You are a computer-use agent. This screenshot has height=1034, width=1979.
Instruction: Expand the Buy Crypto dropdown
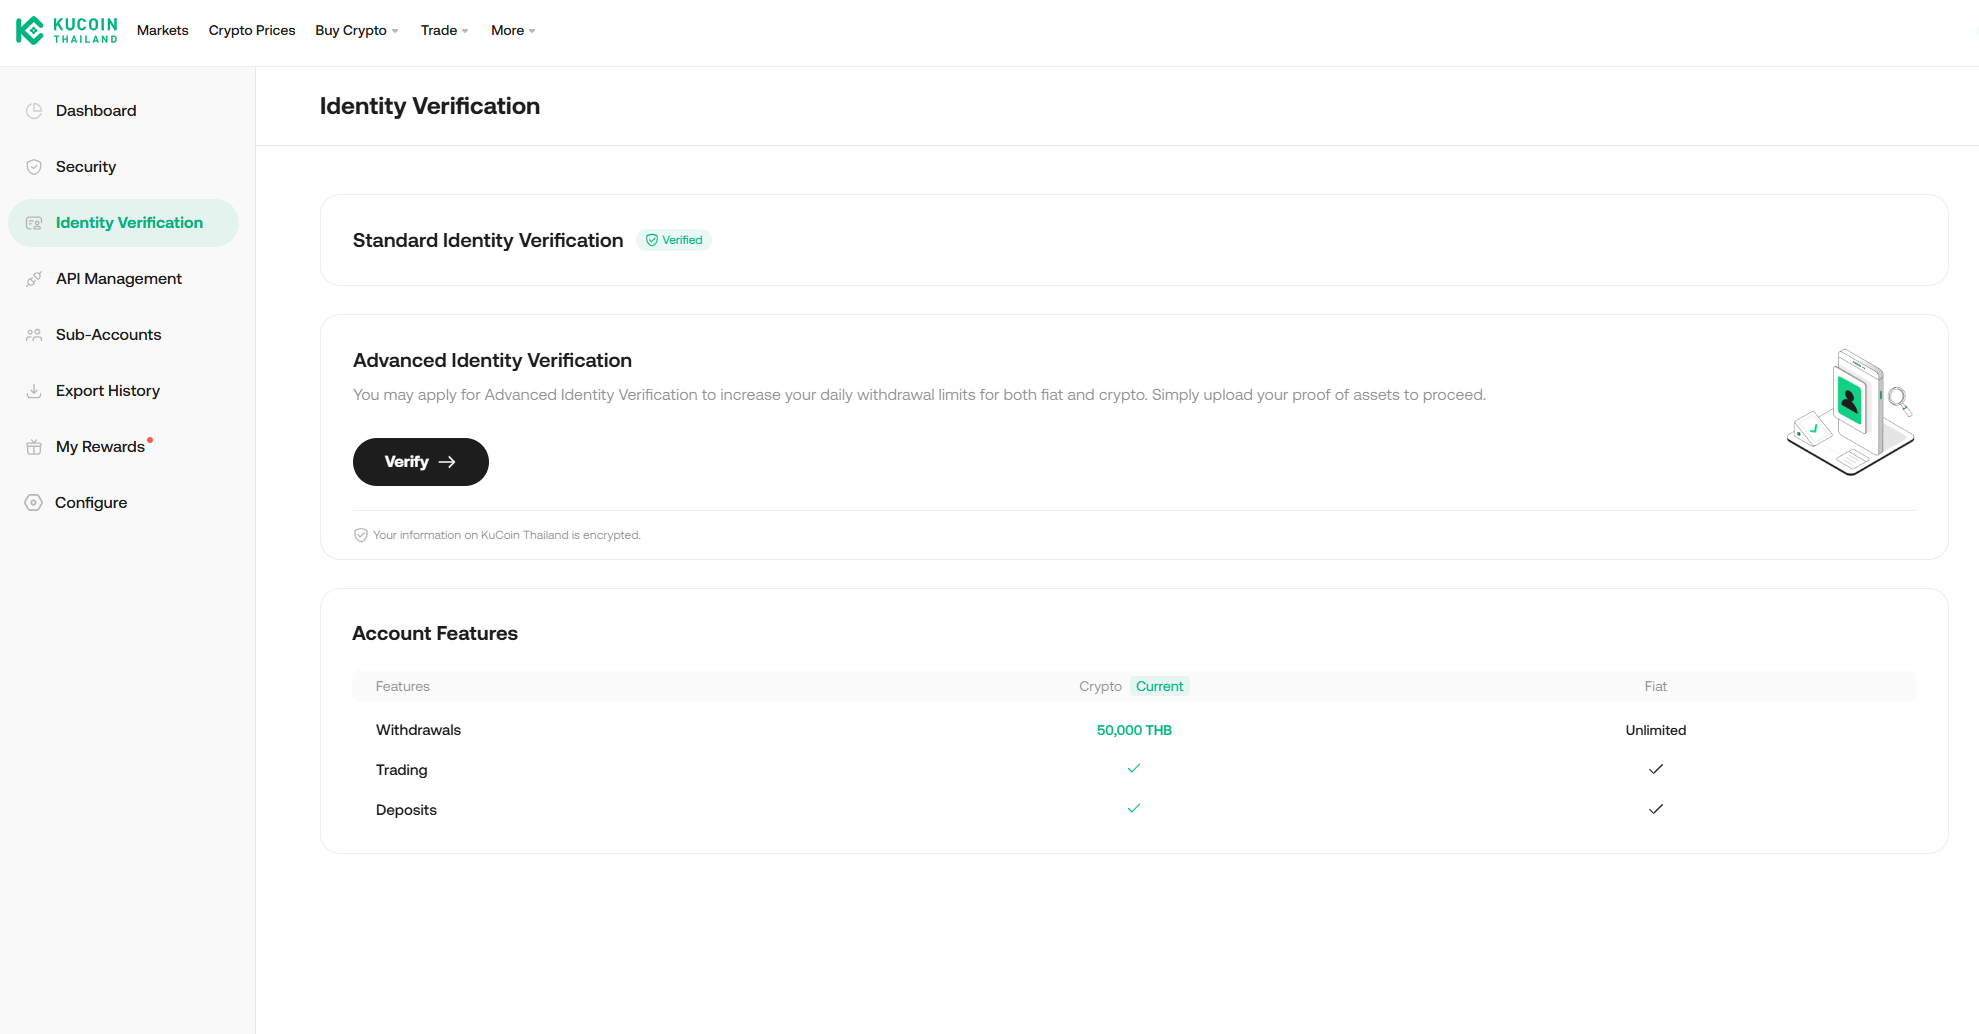point(356,31)
